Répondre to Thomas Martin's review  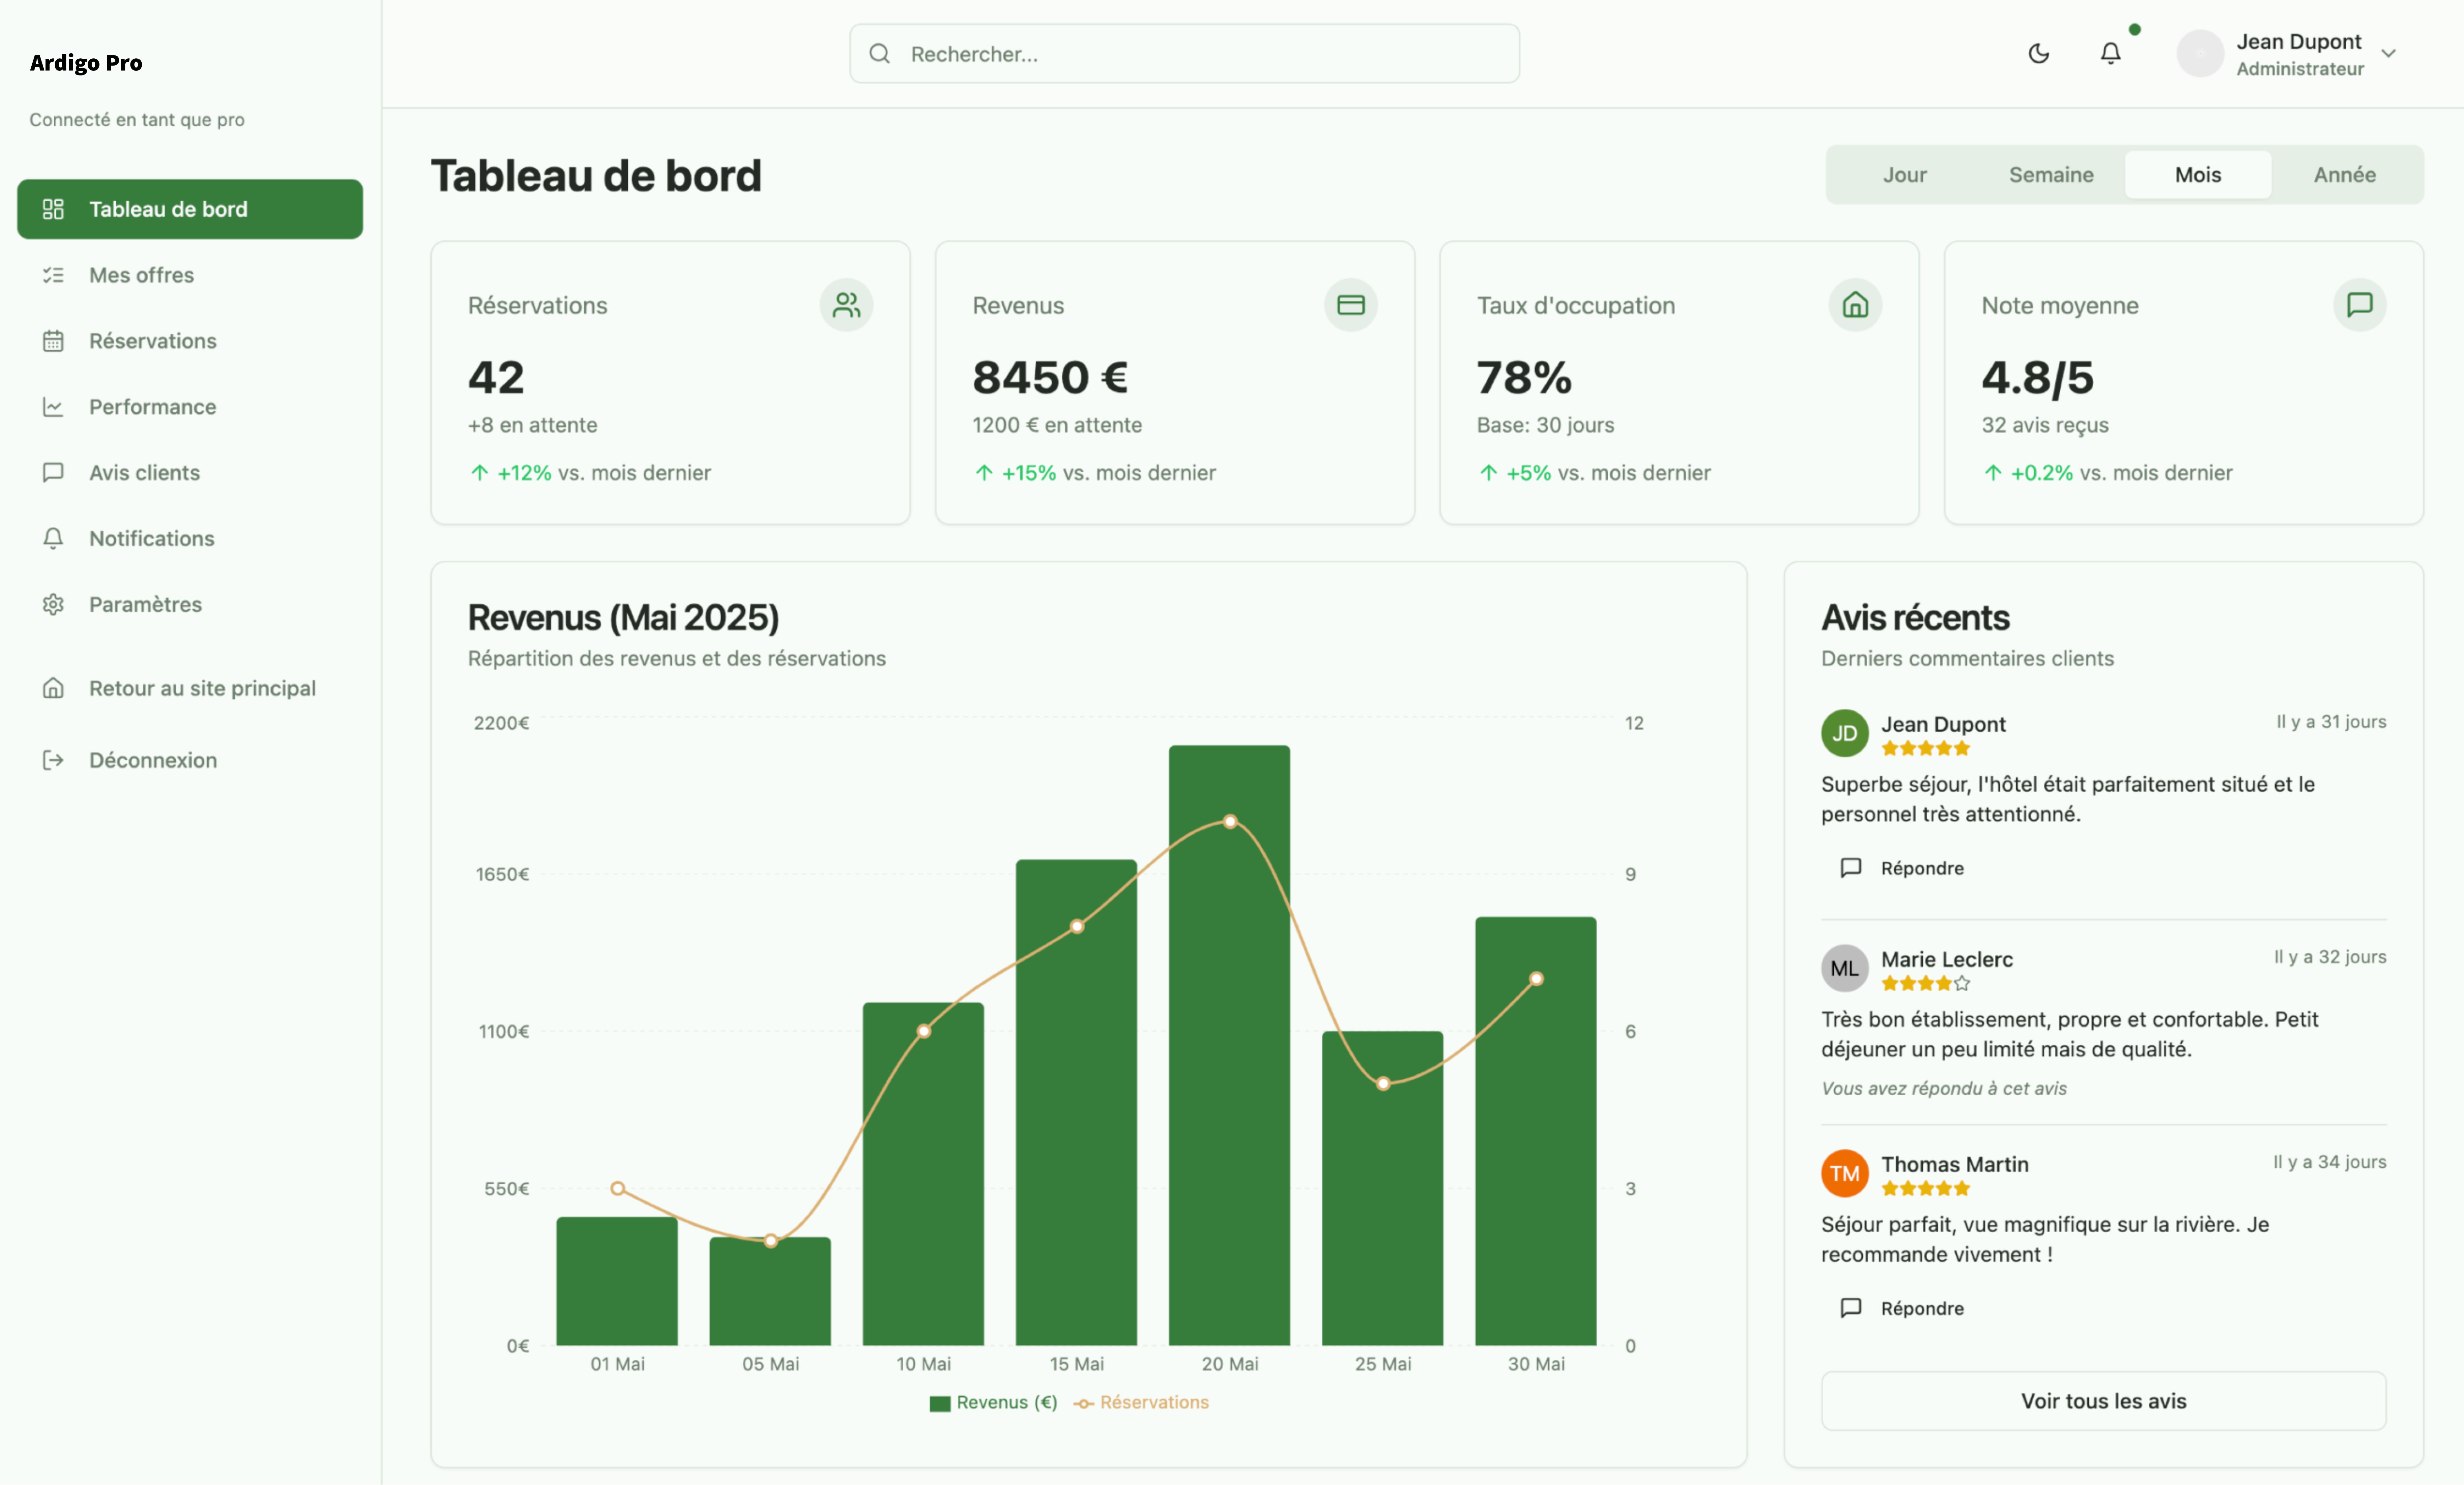1903,1308
